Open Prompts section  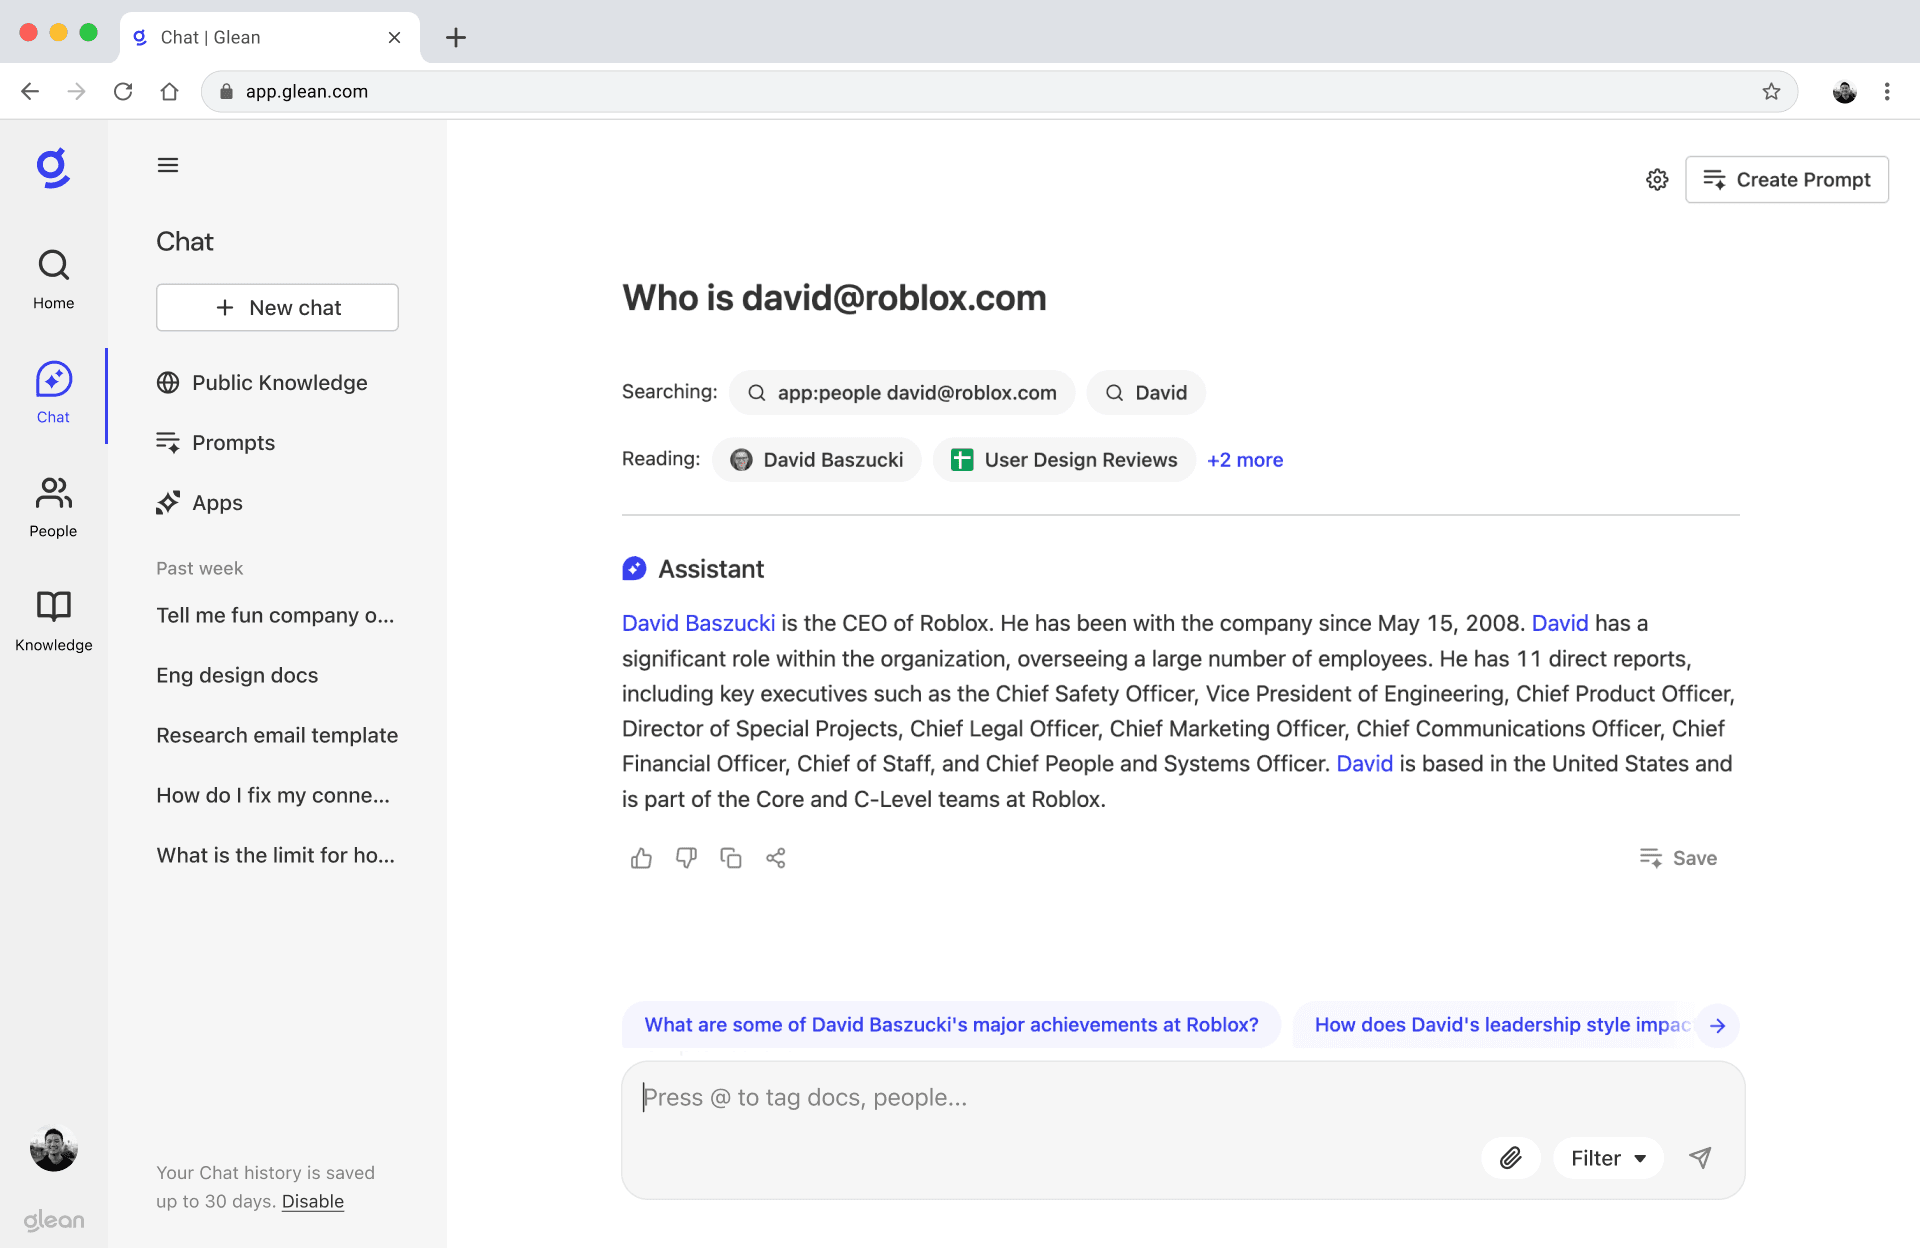click(x=216, y=443)
